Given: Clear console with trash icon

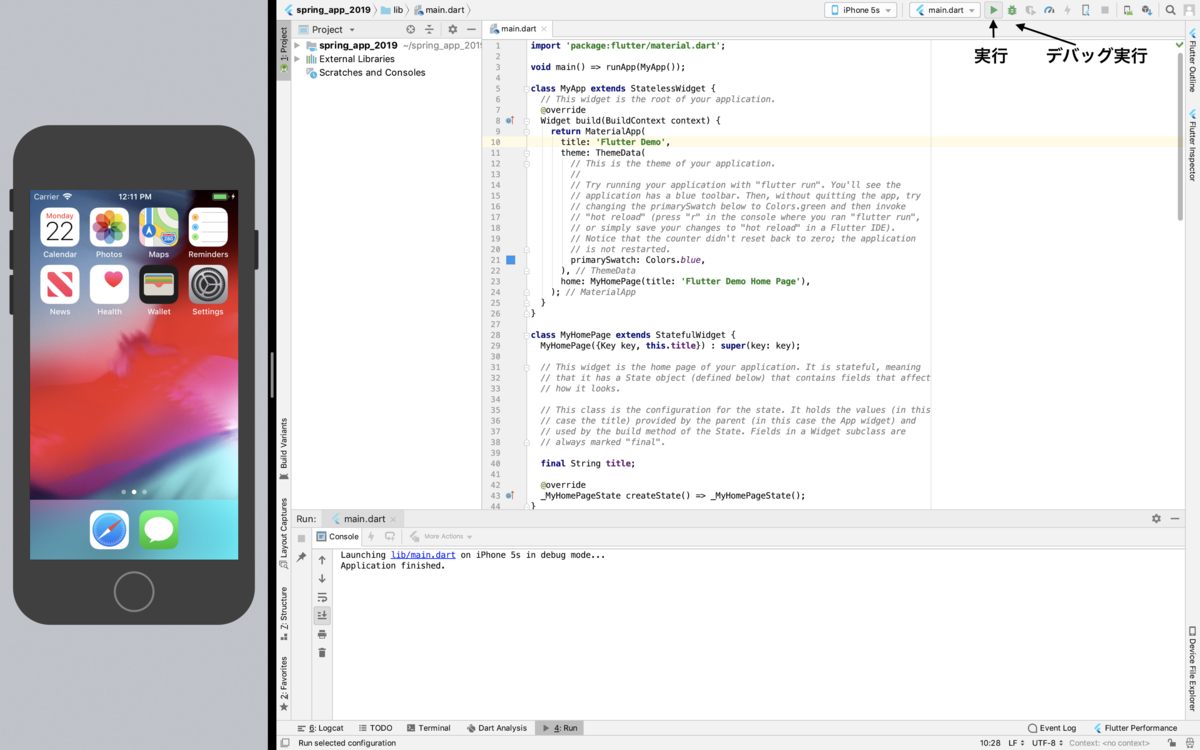Looking at the screenshot, I should [x=322, y=652].
